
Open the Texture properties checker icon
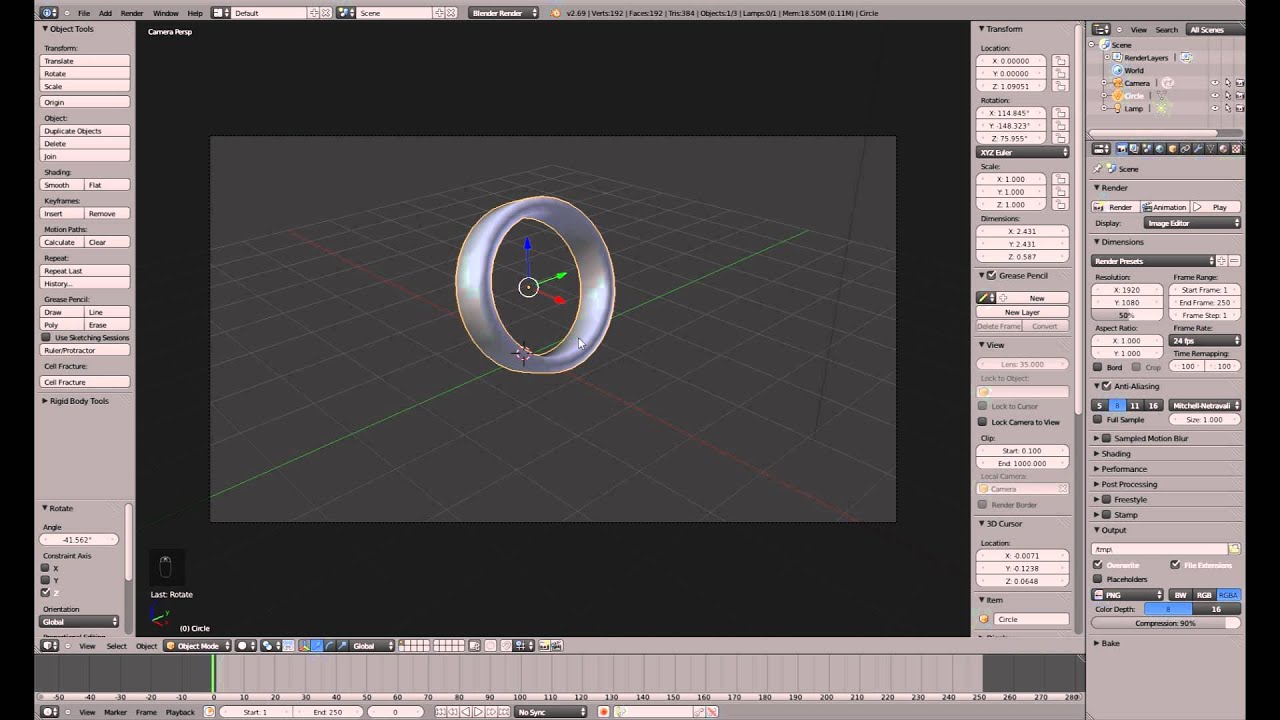pyautogui.click(x=1236, y=148)
